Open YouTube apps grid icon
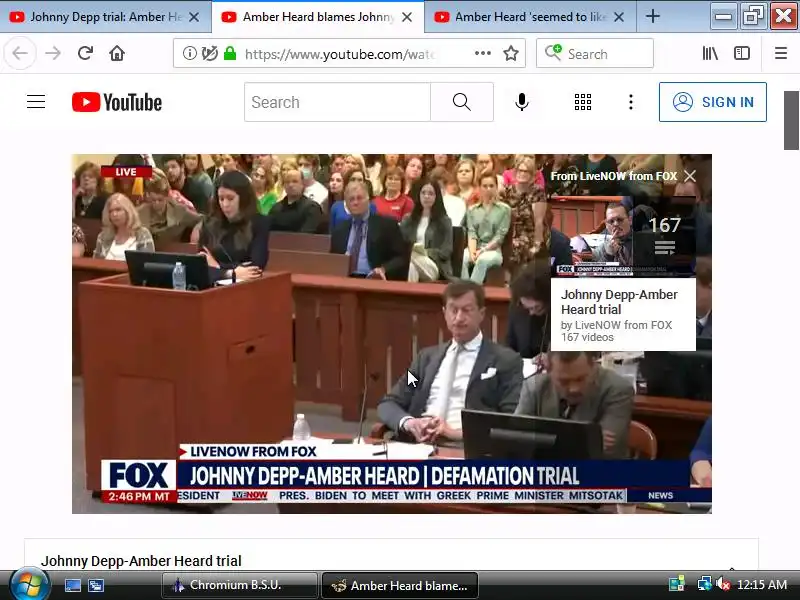The height and width of the screenshot is (600, 800). pos(583,102)
